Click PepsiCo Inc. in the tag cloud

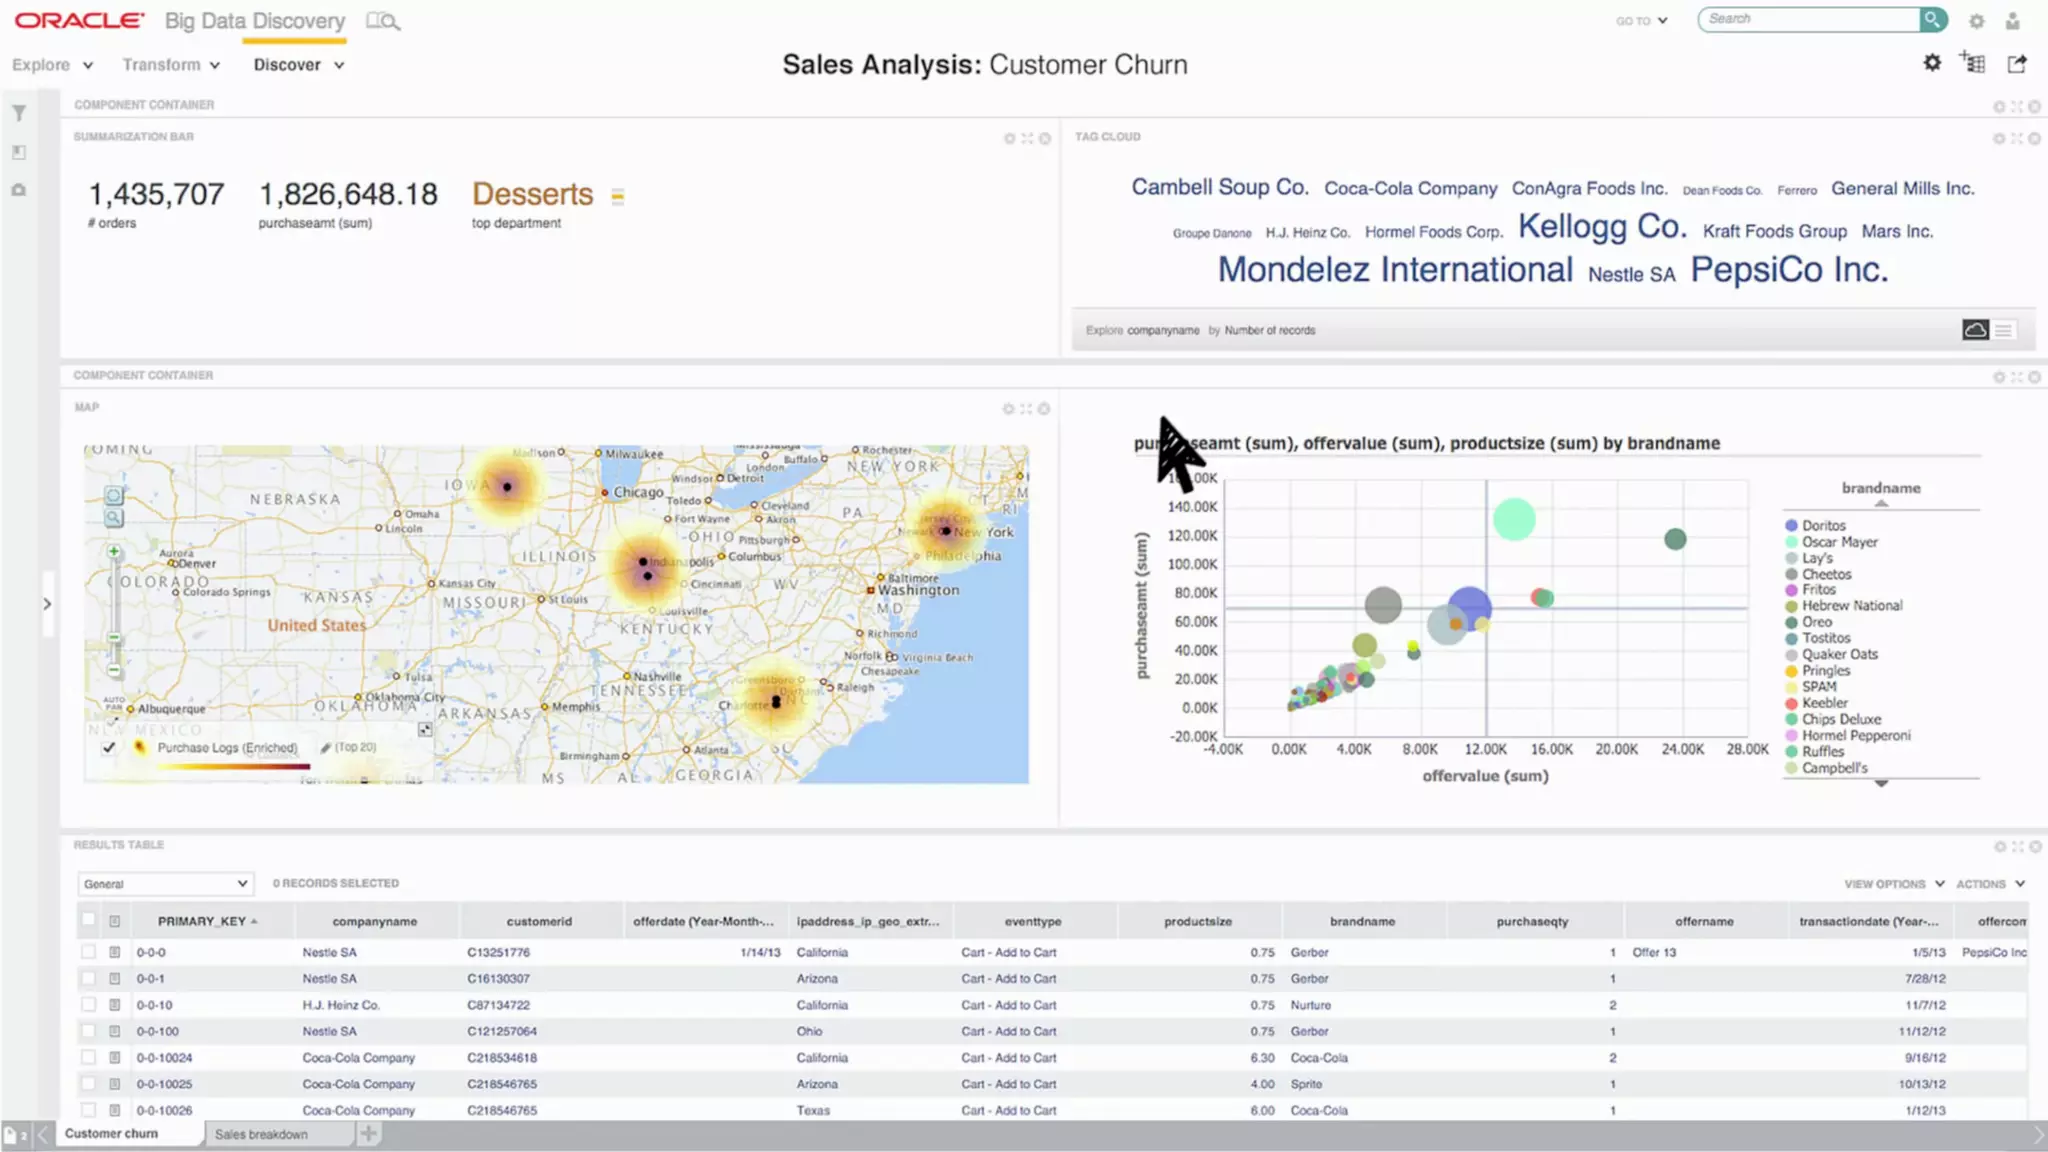(x=1789, y=270)
